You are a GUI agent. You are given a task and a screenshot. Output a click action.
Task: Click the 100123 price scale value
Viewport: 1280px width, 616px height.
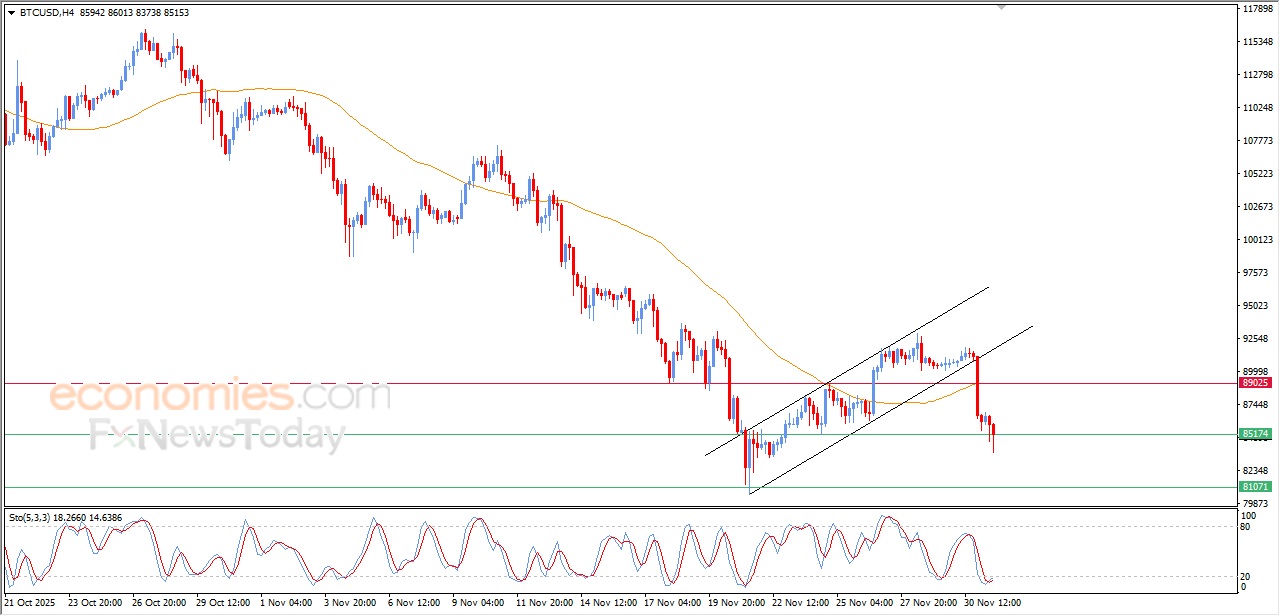[1256, 239]
